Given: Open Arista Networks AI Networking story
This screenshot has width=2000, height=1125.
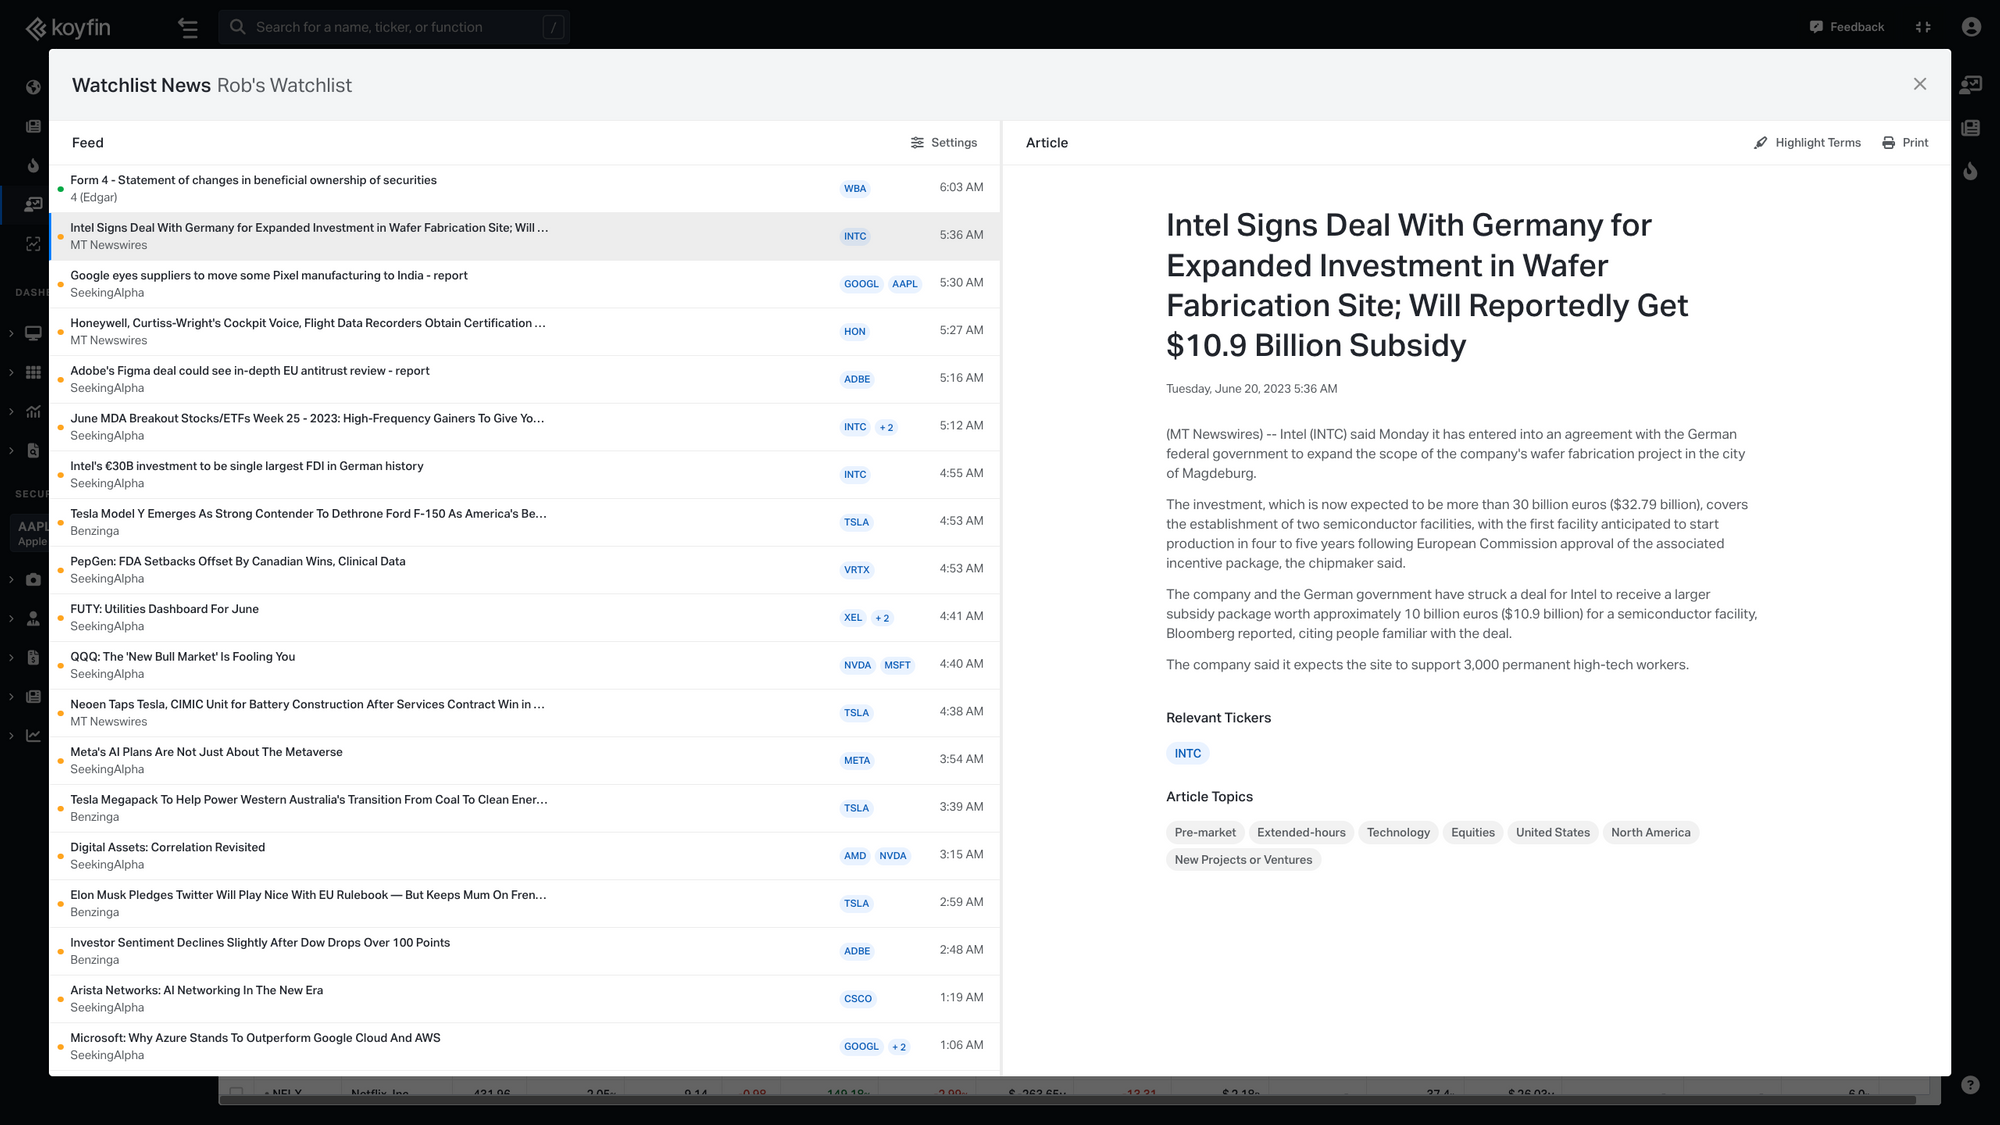Looking at the screenshot, I should coord(525,999).
